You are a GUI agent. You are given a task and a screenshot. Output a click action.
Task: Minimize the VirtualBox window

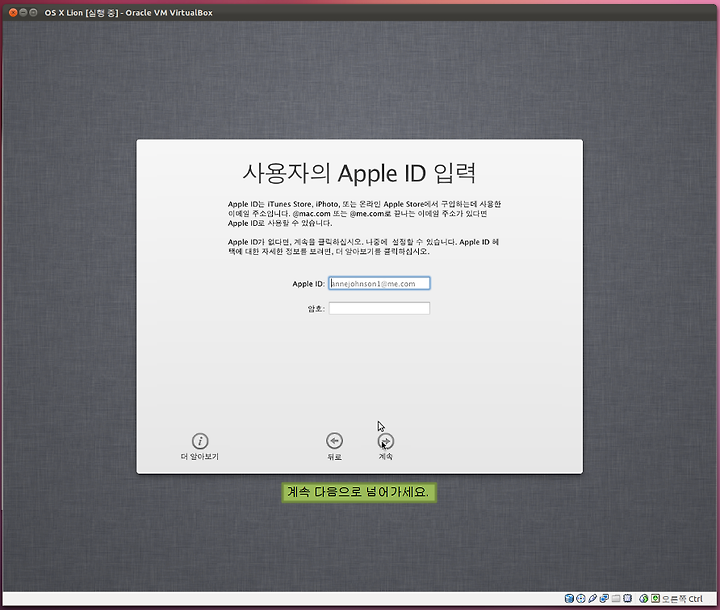[x=23, y=12]
